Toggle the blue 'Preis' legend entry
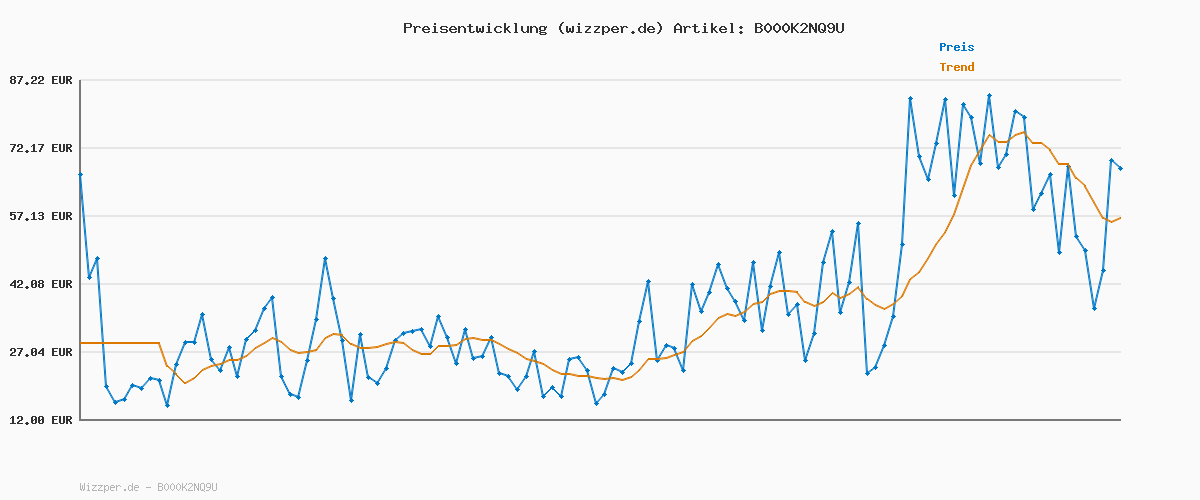Screen dimensions: 1200x500 coord(956,47)
